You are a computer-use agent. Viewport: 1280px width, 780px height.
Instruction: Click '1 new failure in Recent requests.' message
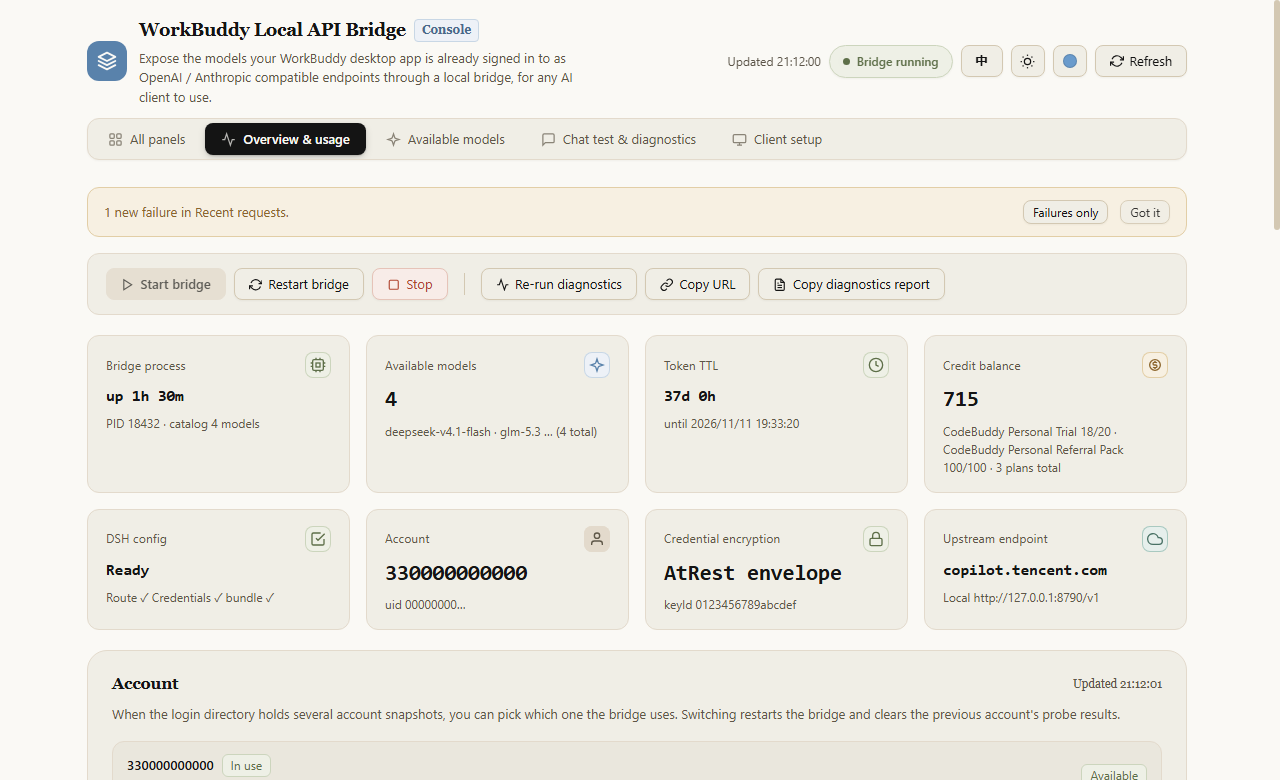pos(197,212)
